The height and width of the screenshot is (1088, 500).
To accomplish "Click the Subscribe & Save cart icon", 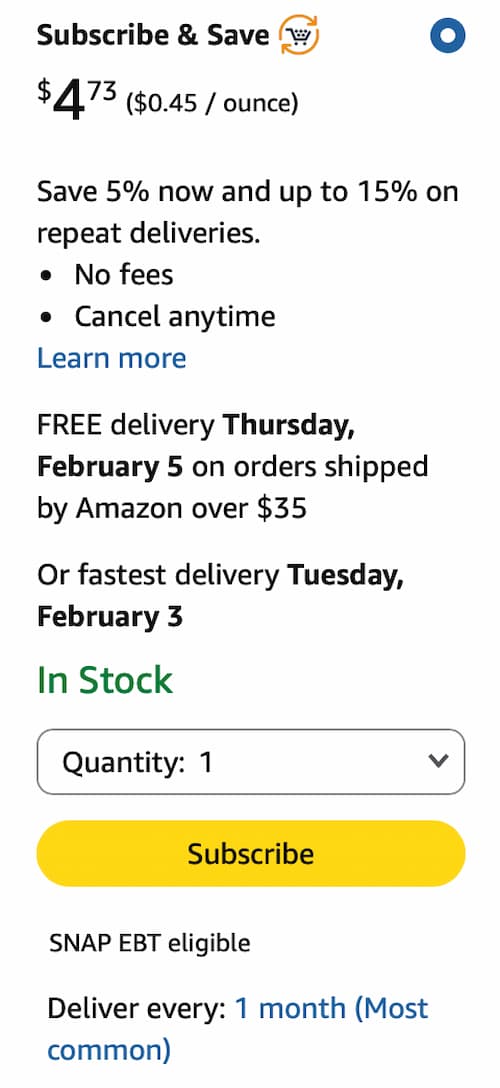I will [299, 36].
